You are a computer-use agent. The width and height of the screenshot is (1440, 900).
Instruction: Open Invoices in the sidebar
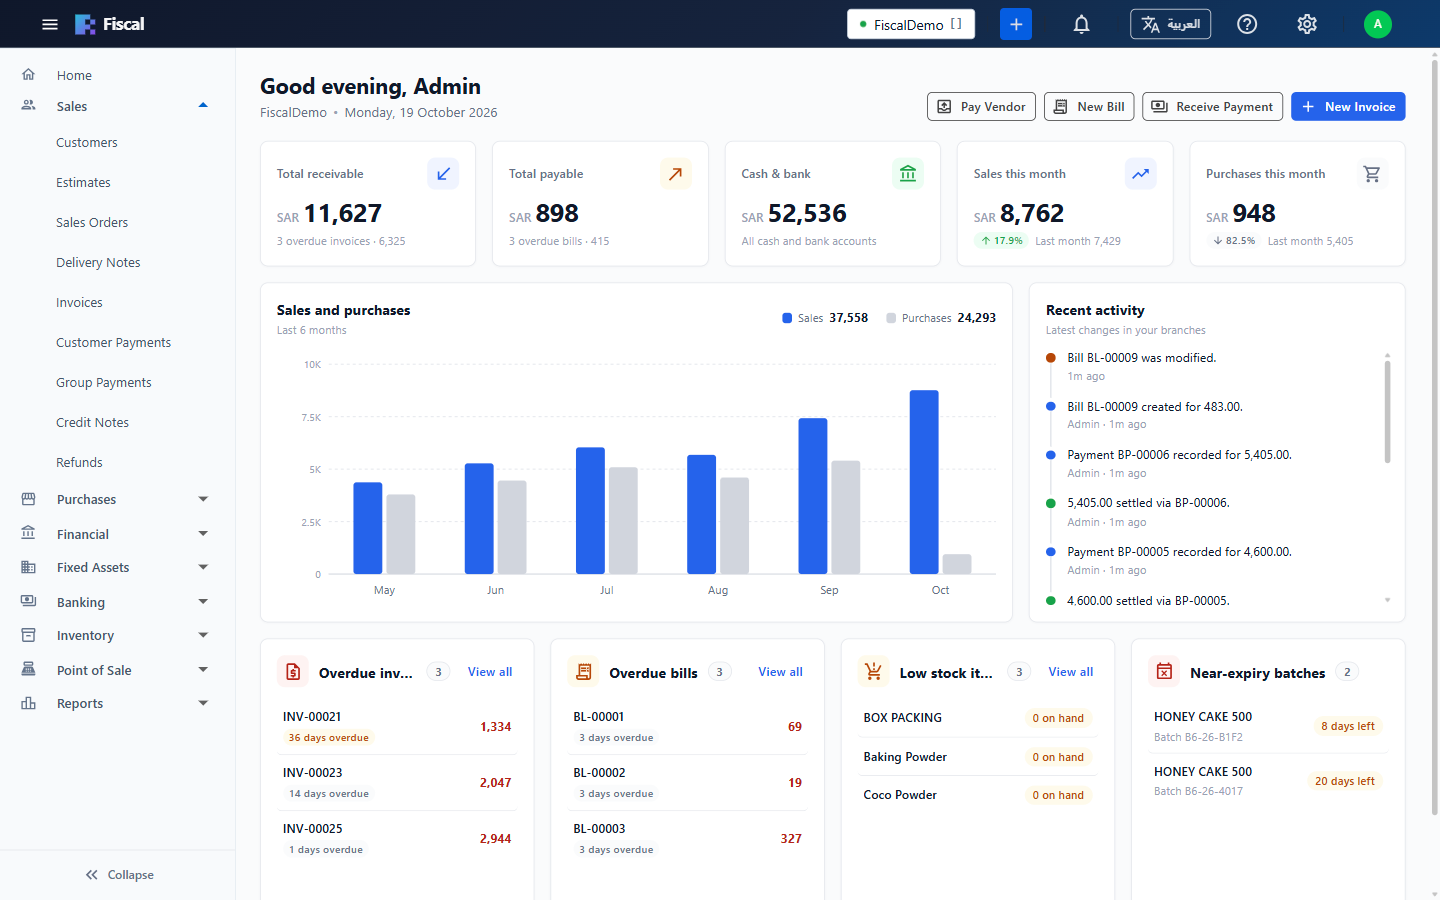79,303
